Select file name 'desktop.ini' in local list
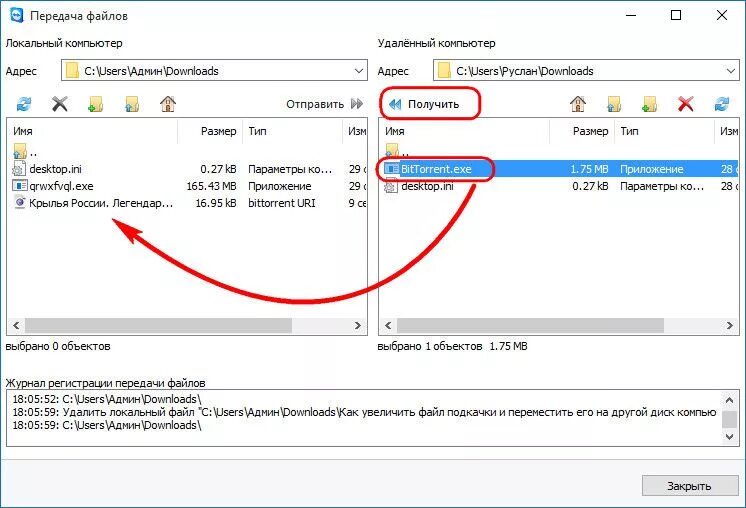This screenshot has width=746, height=508. [55, 169]
